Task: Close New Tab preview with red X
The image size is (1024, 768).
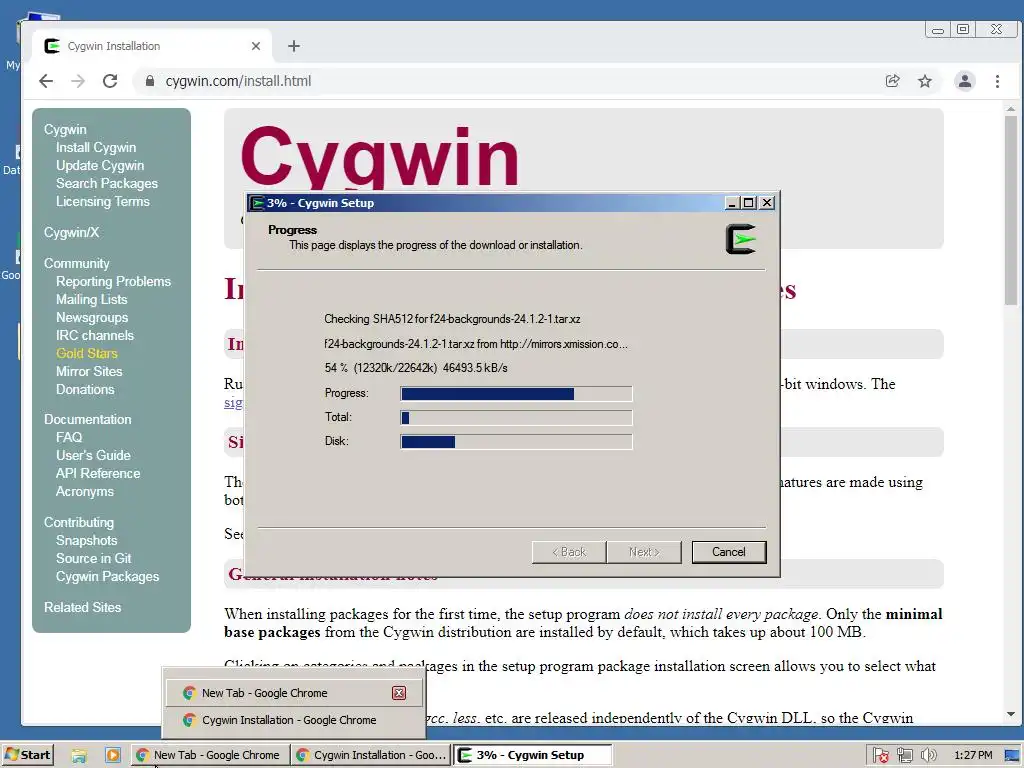Action: 399,693
